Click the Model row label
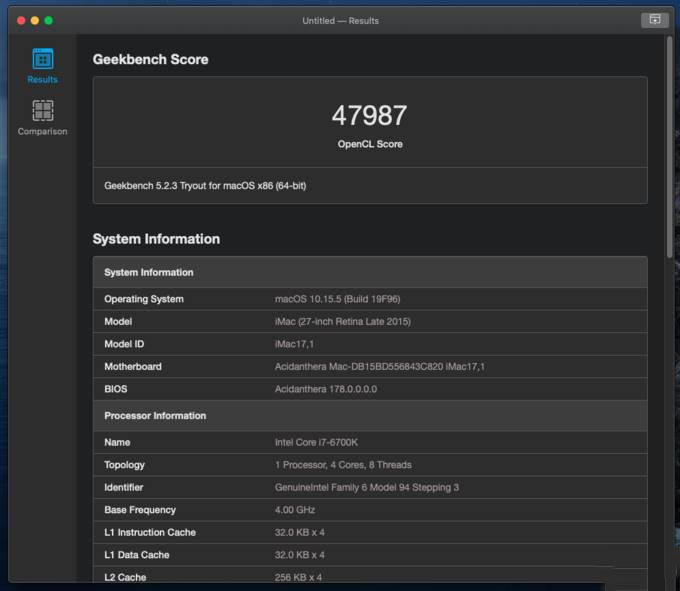680x591 pixels. (x=118, y=322)
